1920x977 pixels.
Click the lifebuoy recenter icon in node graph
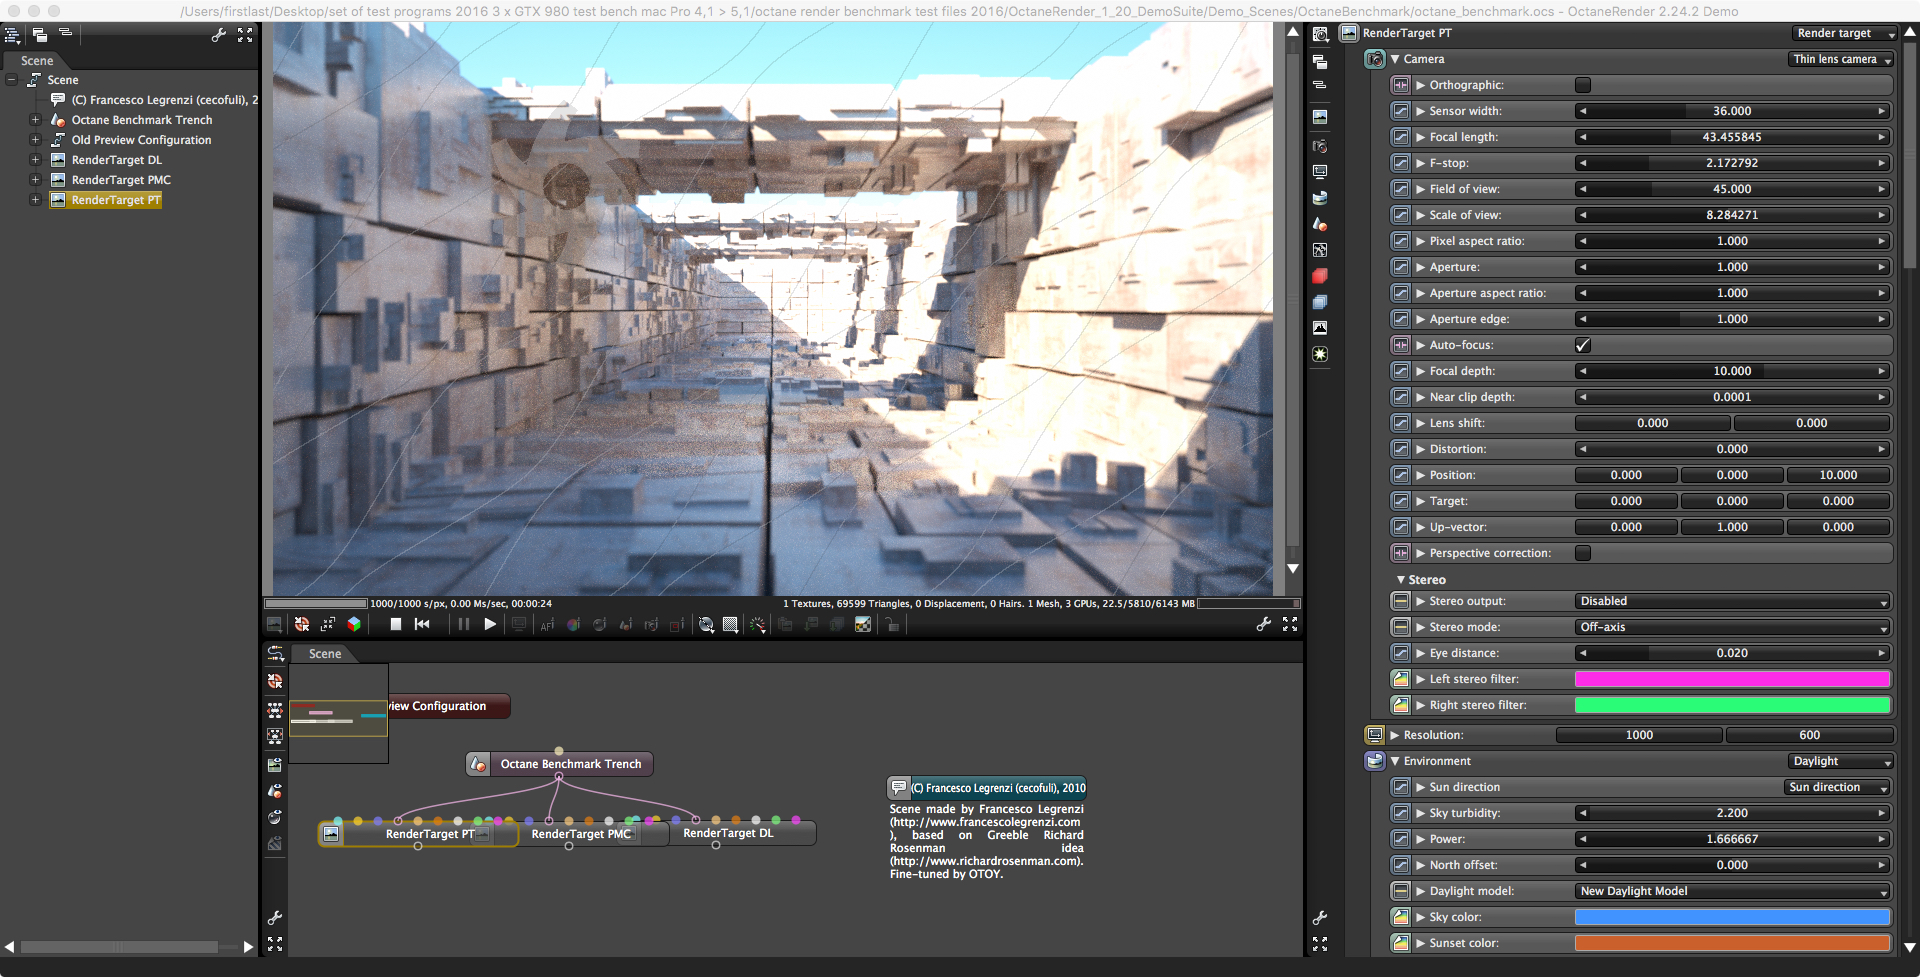click(x=275, y=681)
